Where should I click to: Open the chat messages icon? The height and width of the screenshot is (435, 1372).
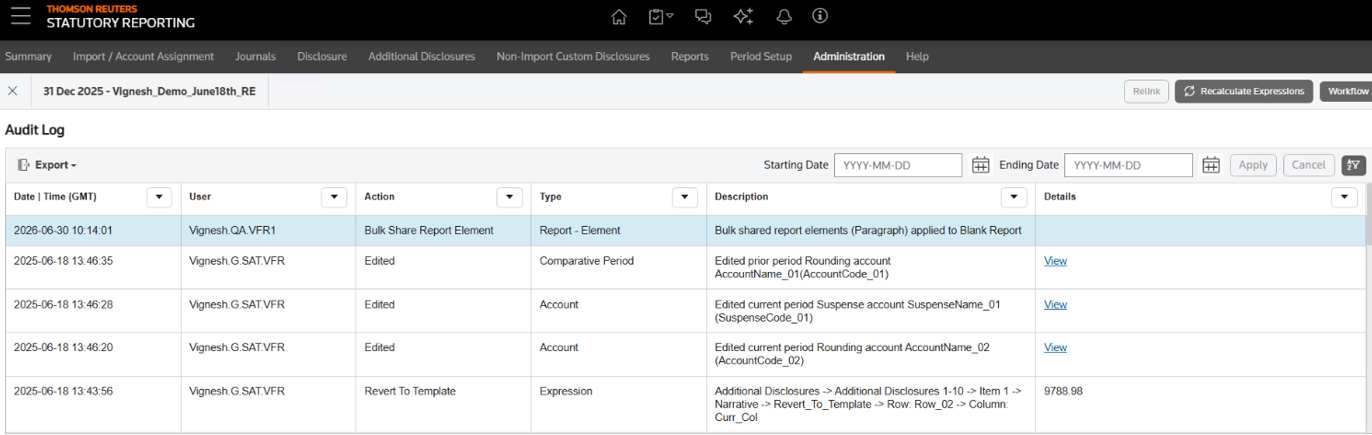point(703,17)
